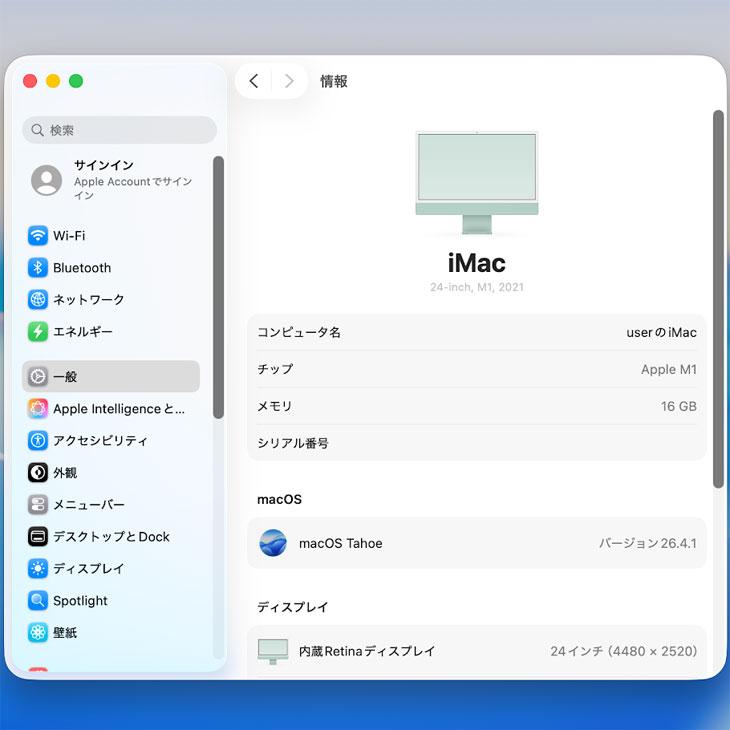Click the デスクトップとDock icon

38,537
